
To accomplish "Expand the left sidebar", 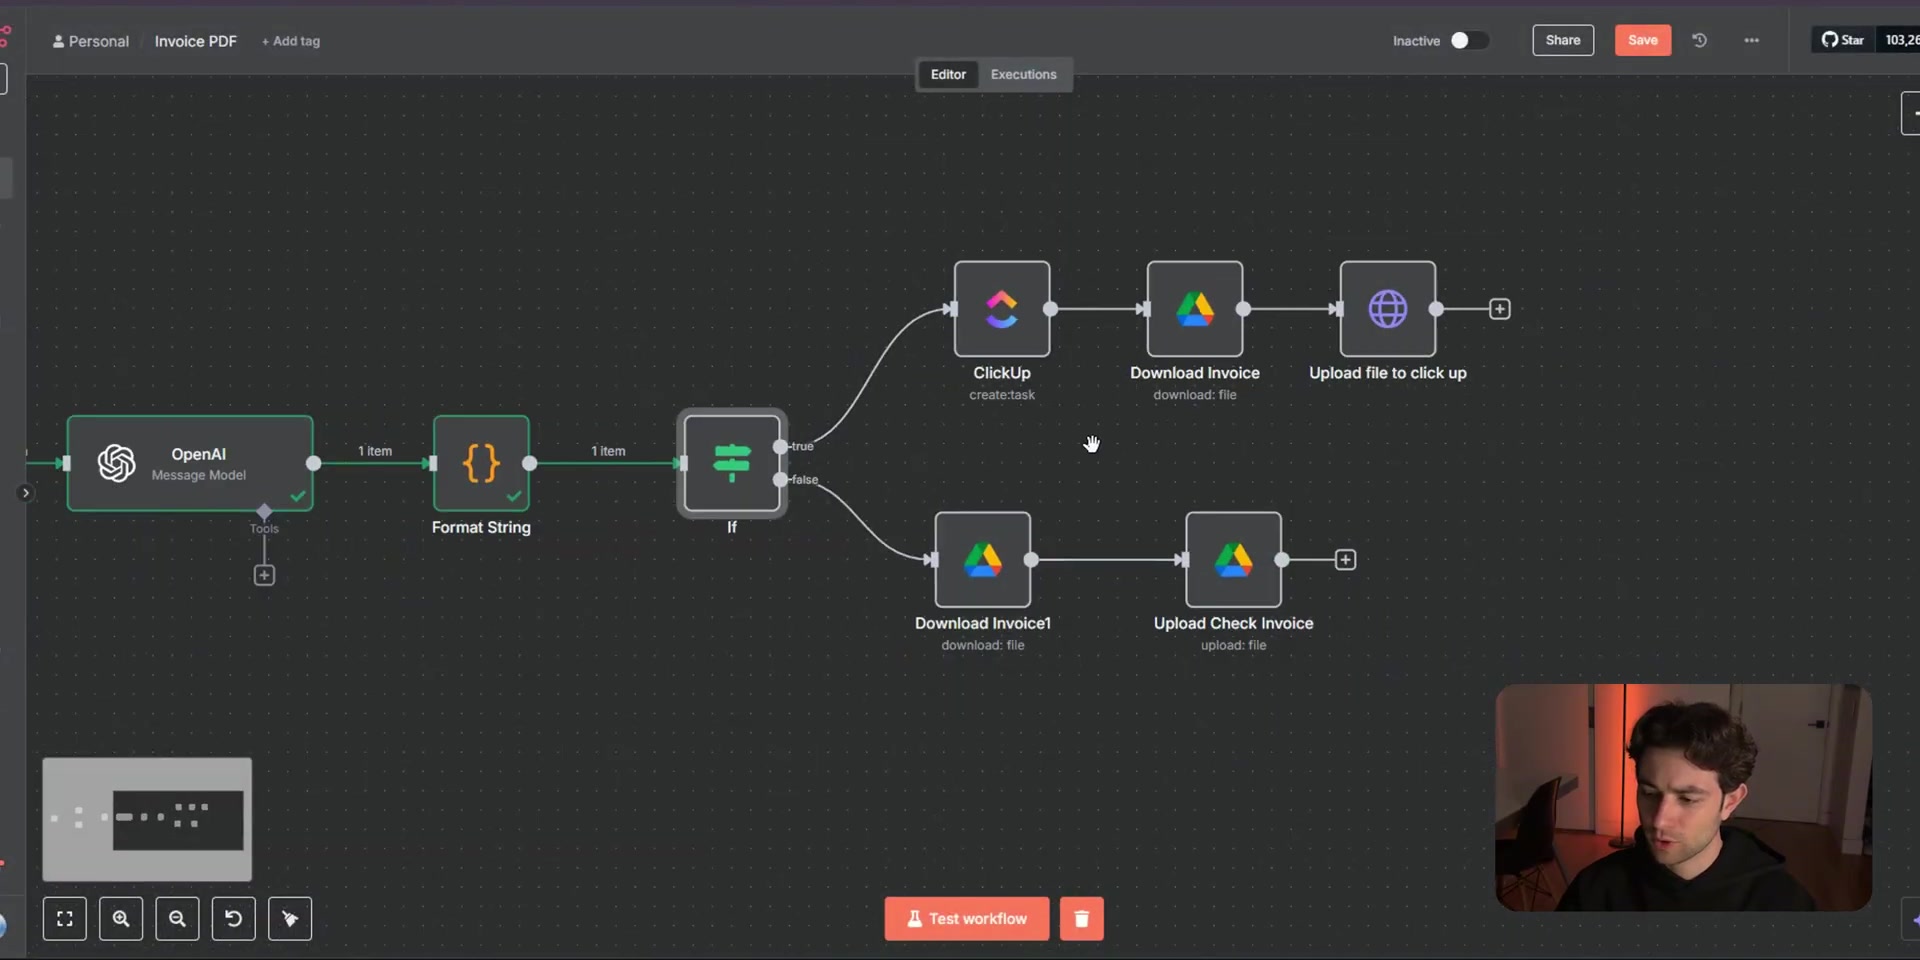I will click(25, 493).
